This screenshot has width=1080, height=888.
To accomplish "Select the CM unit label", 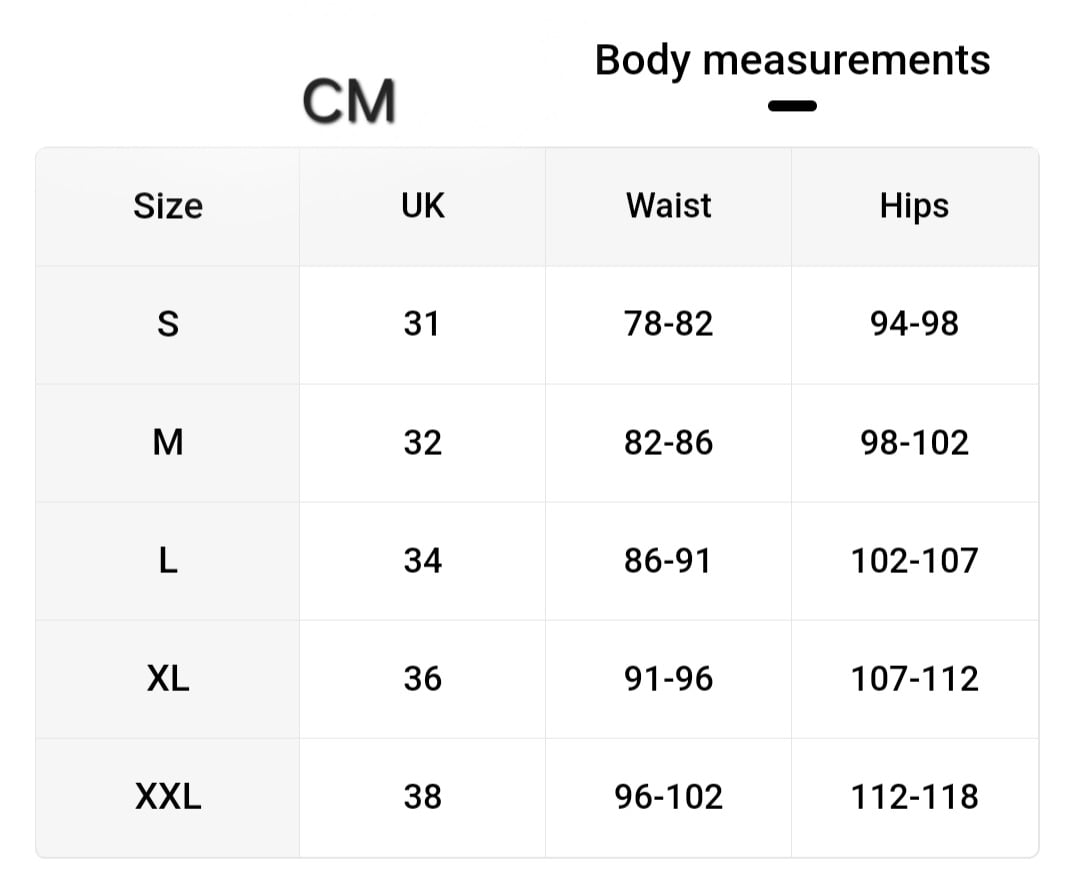I will pos(349,102).
